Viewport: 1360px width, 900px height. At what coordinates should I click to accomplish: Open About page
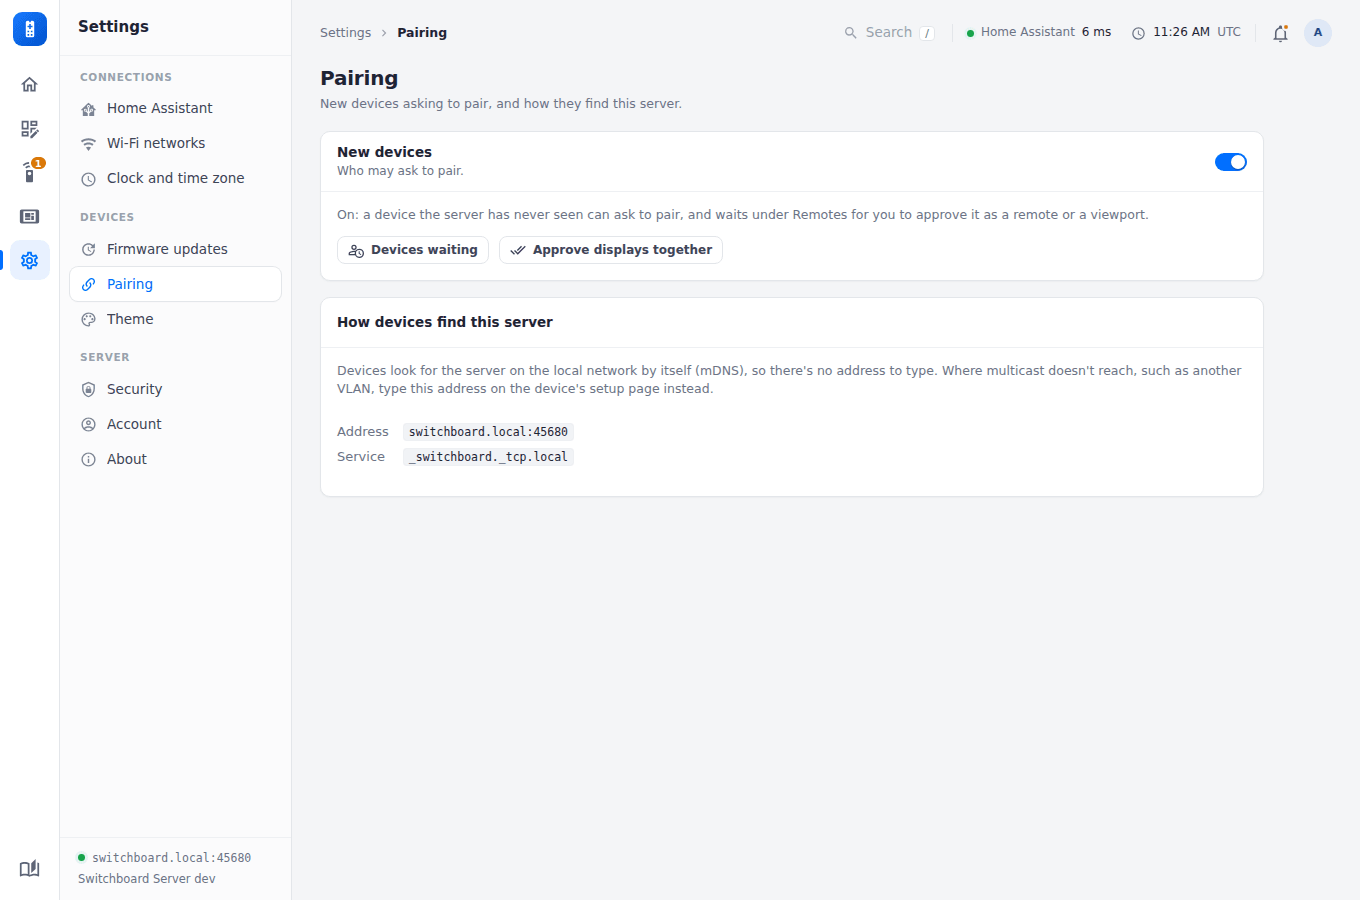click(175, 459)
